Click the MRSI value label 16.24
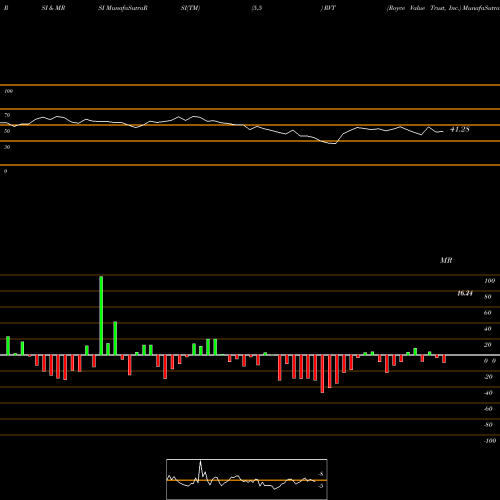 [465, 293]
